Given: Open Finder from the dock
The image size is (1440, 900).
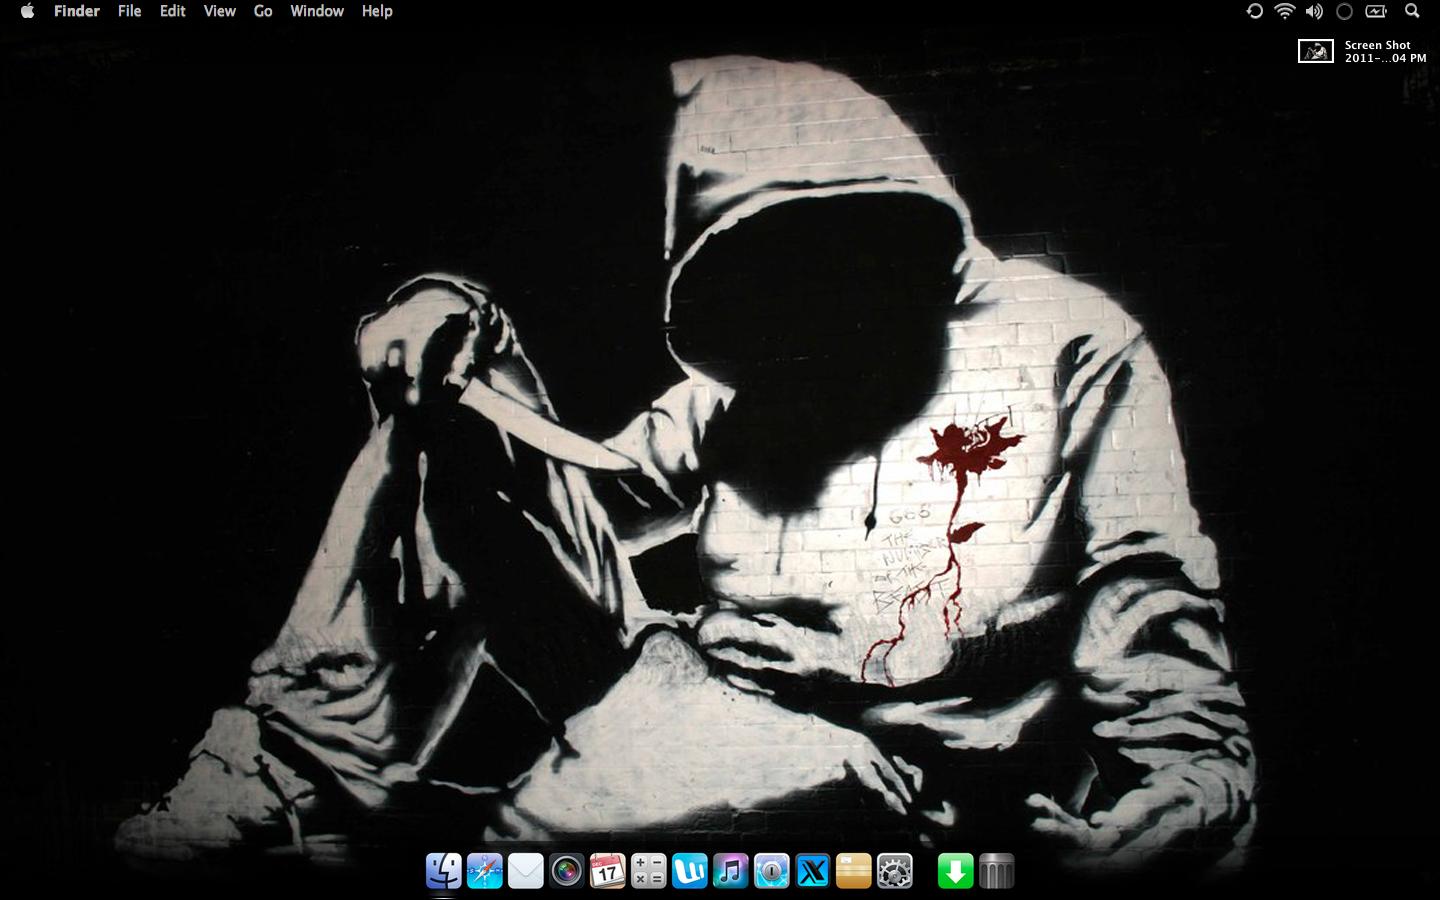Looking at the screenshot, I should [444, 871].
